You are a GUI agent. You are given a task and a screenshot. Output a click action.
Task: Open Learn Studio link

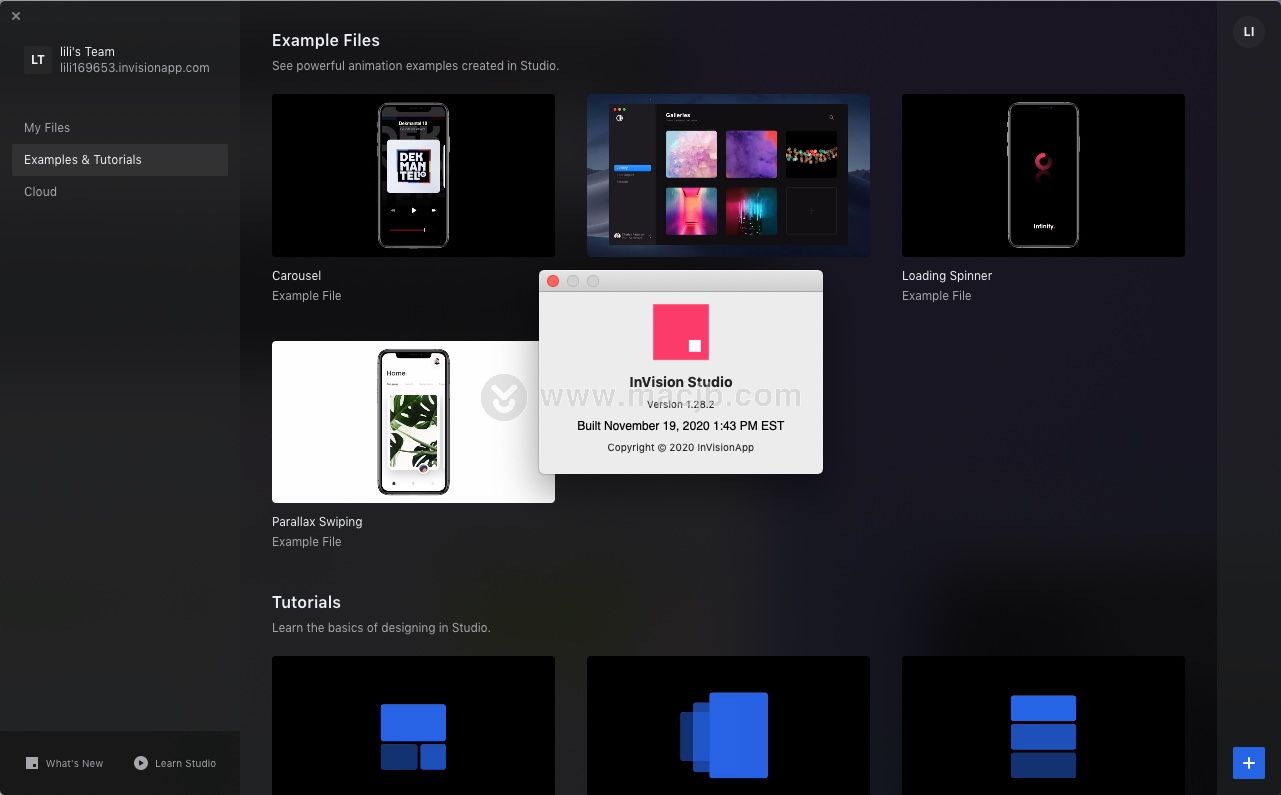(185, 763)
